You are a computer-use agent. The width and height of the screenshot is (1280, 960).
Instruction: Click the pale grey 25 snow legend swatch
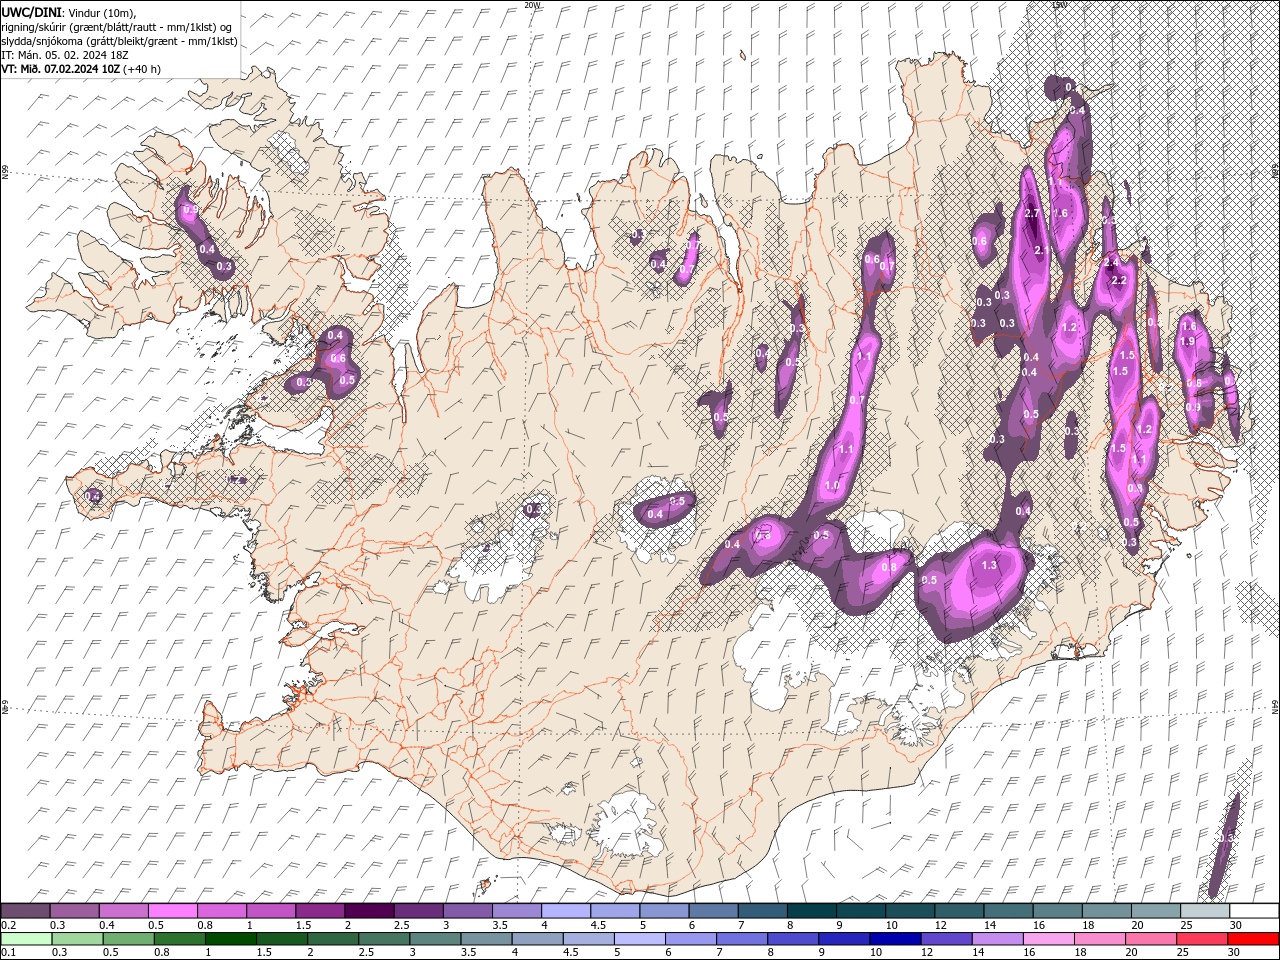click(x=1204, y=911)
